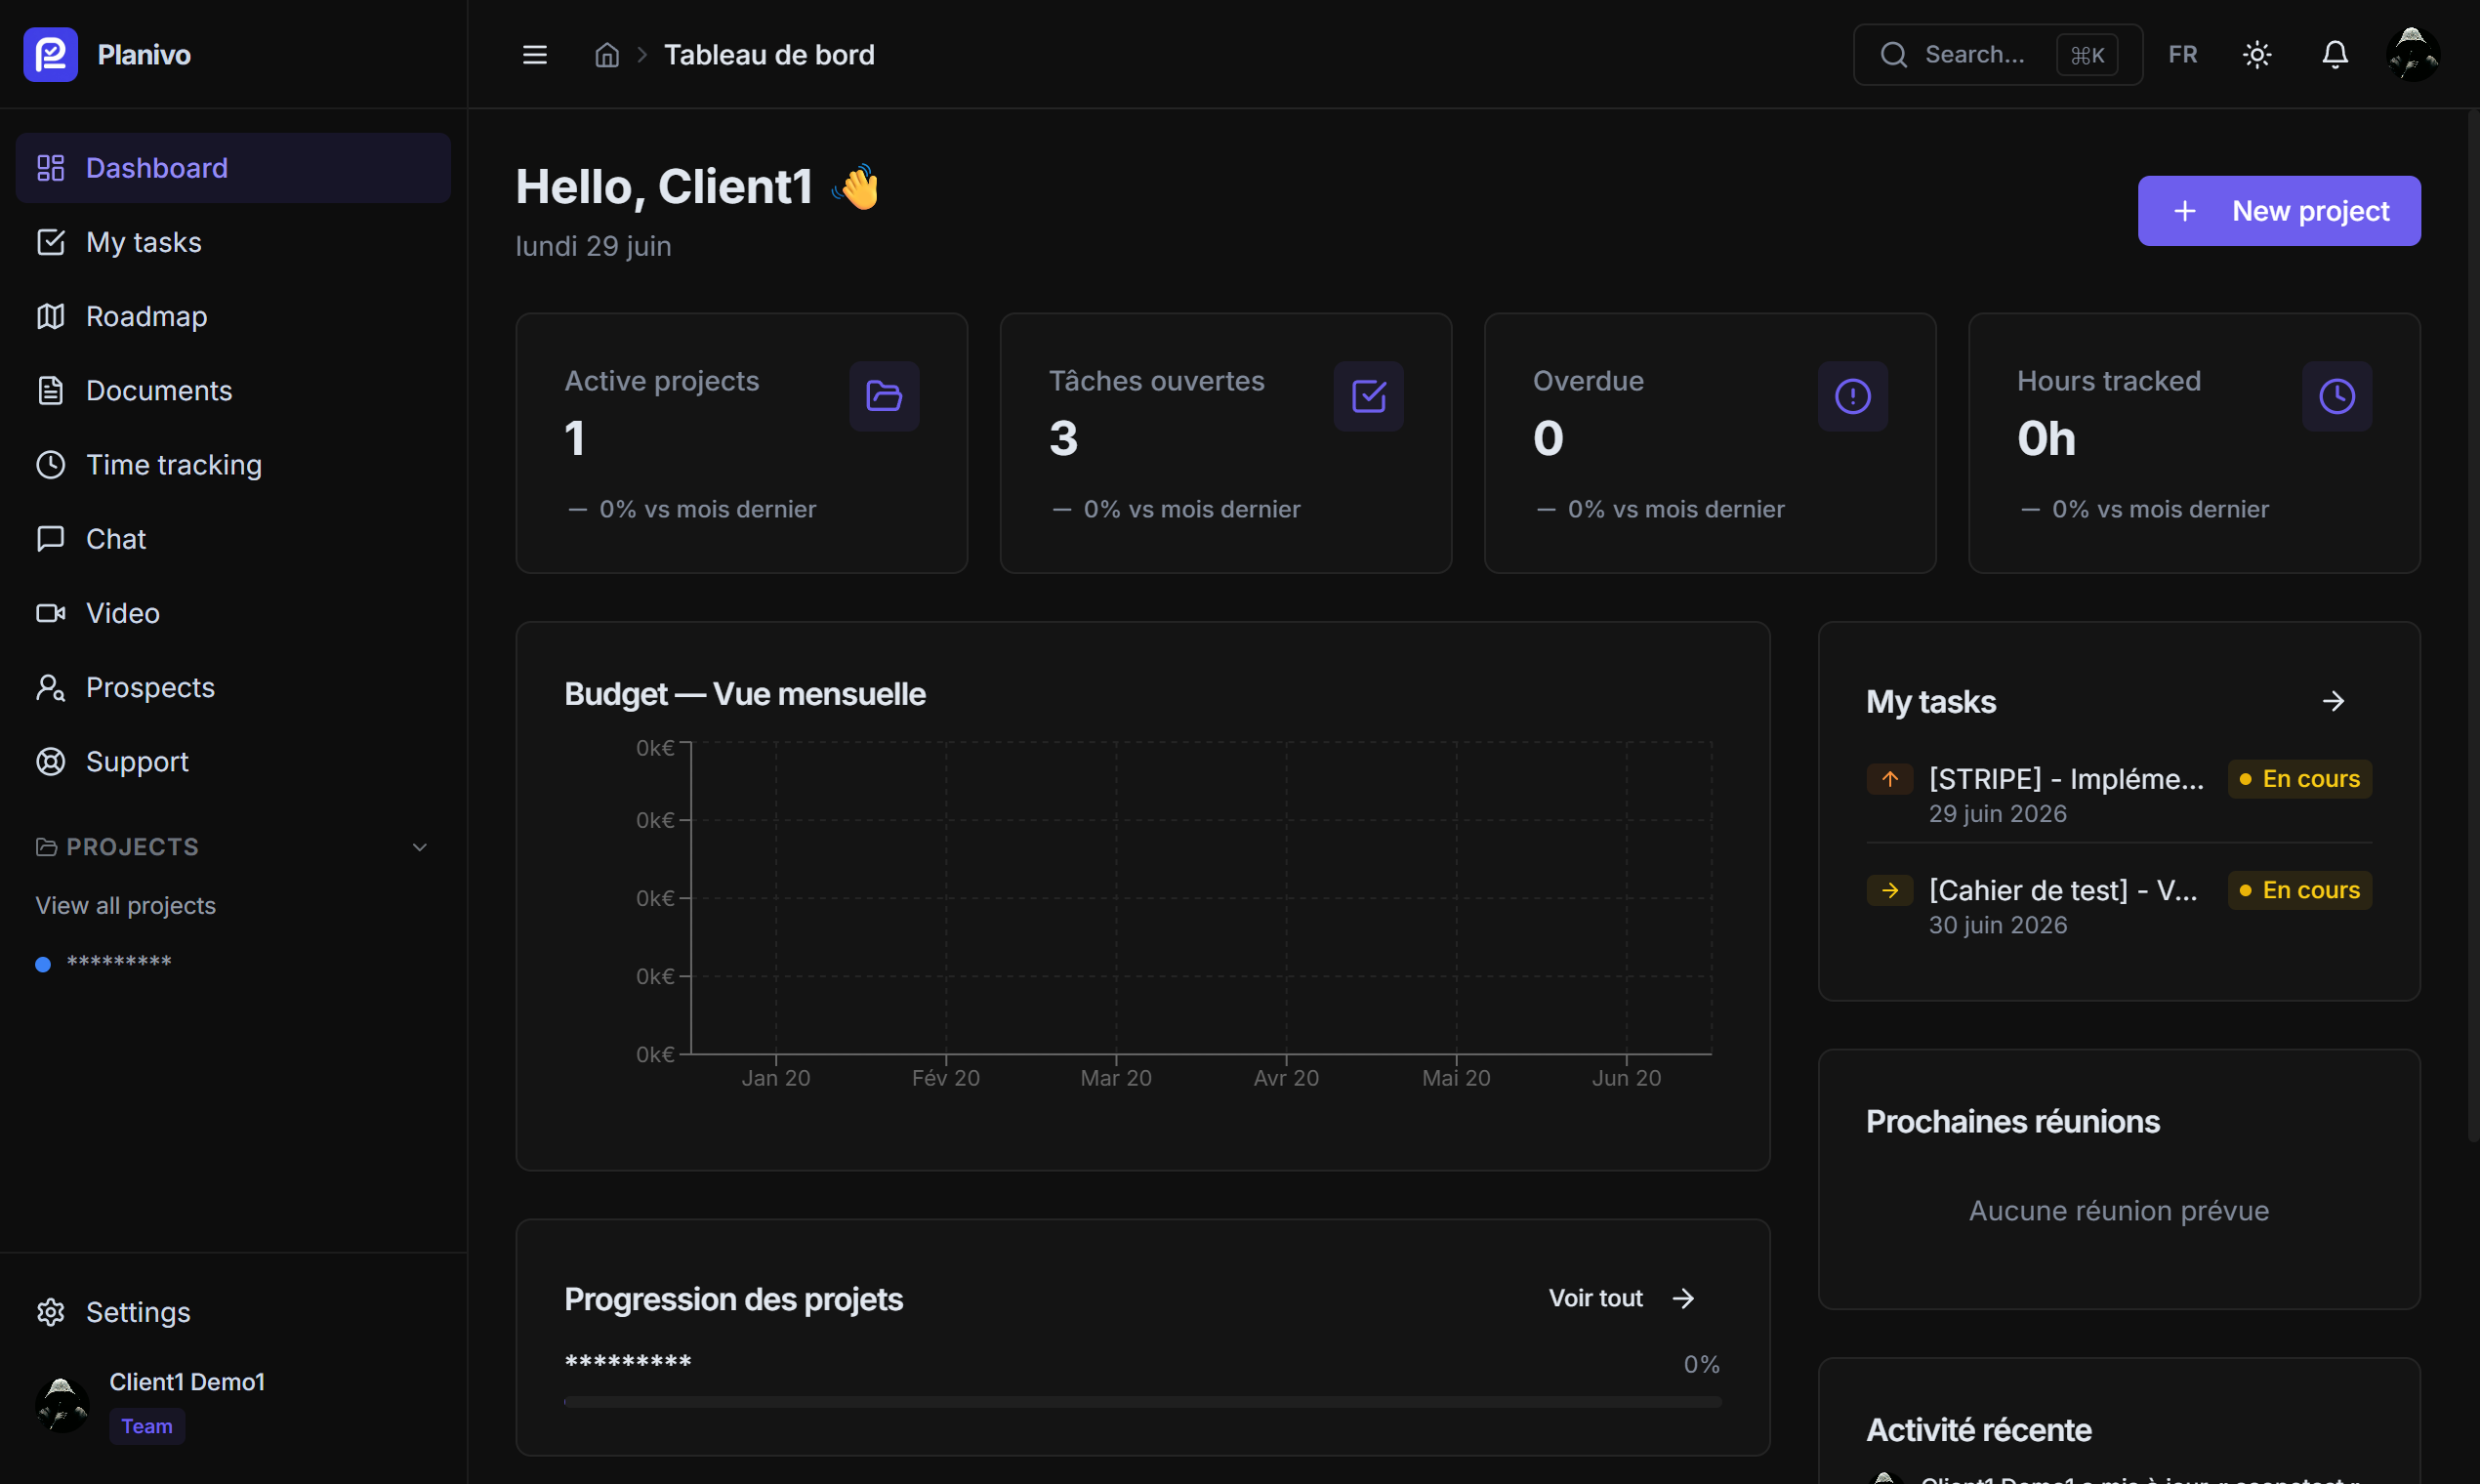Toggle the light/dark theme sun icon
This screenshot has width=2480, height=1484.
(x=2256, y=54)
